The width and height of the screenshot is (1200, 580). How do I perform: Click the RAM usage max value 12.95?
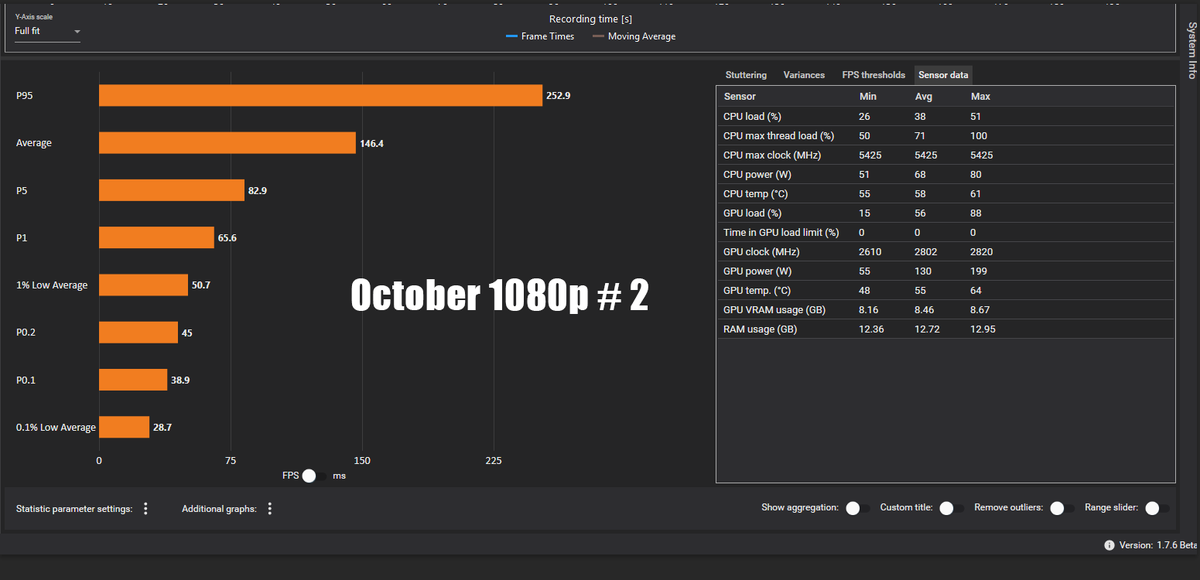(983, 328)
